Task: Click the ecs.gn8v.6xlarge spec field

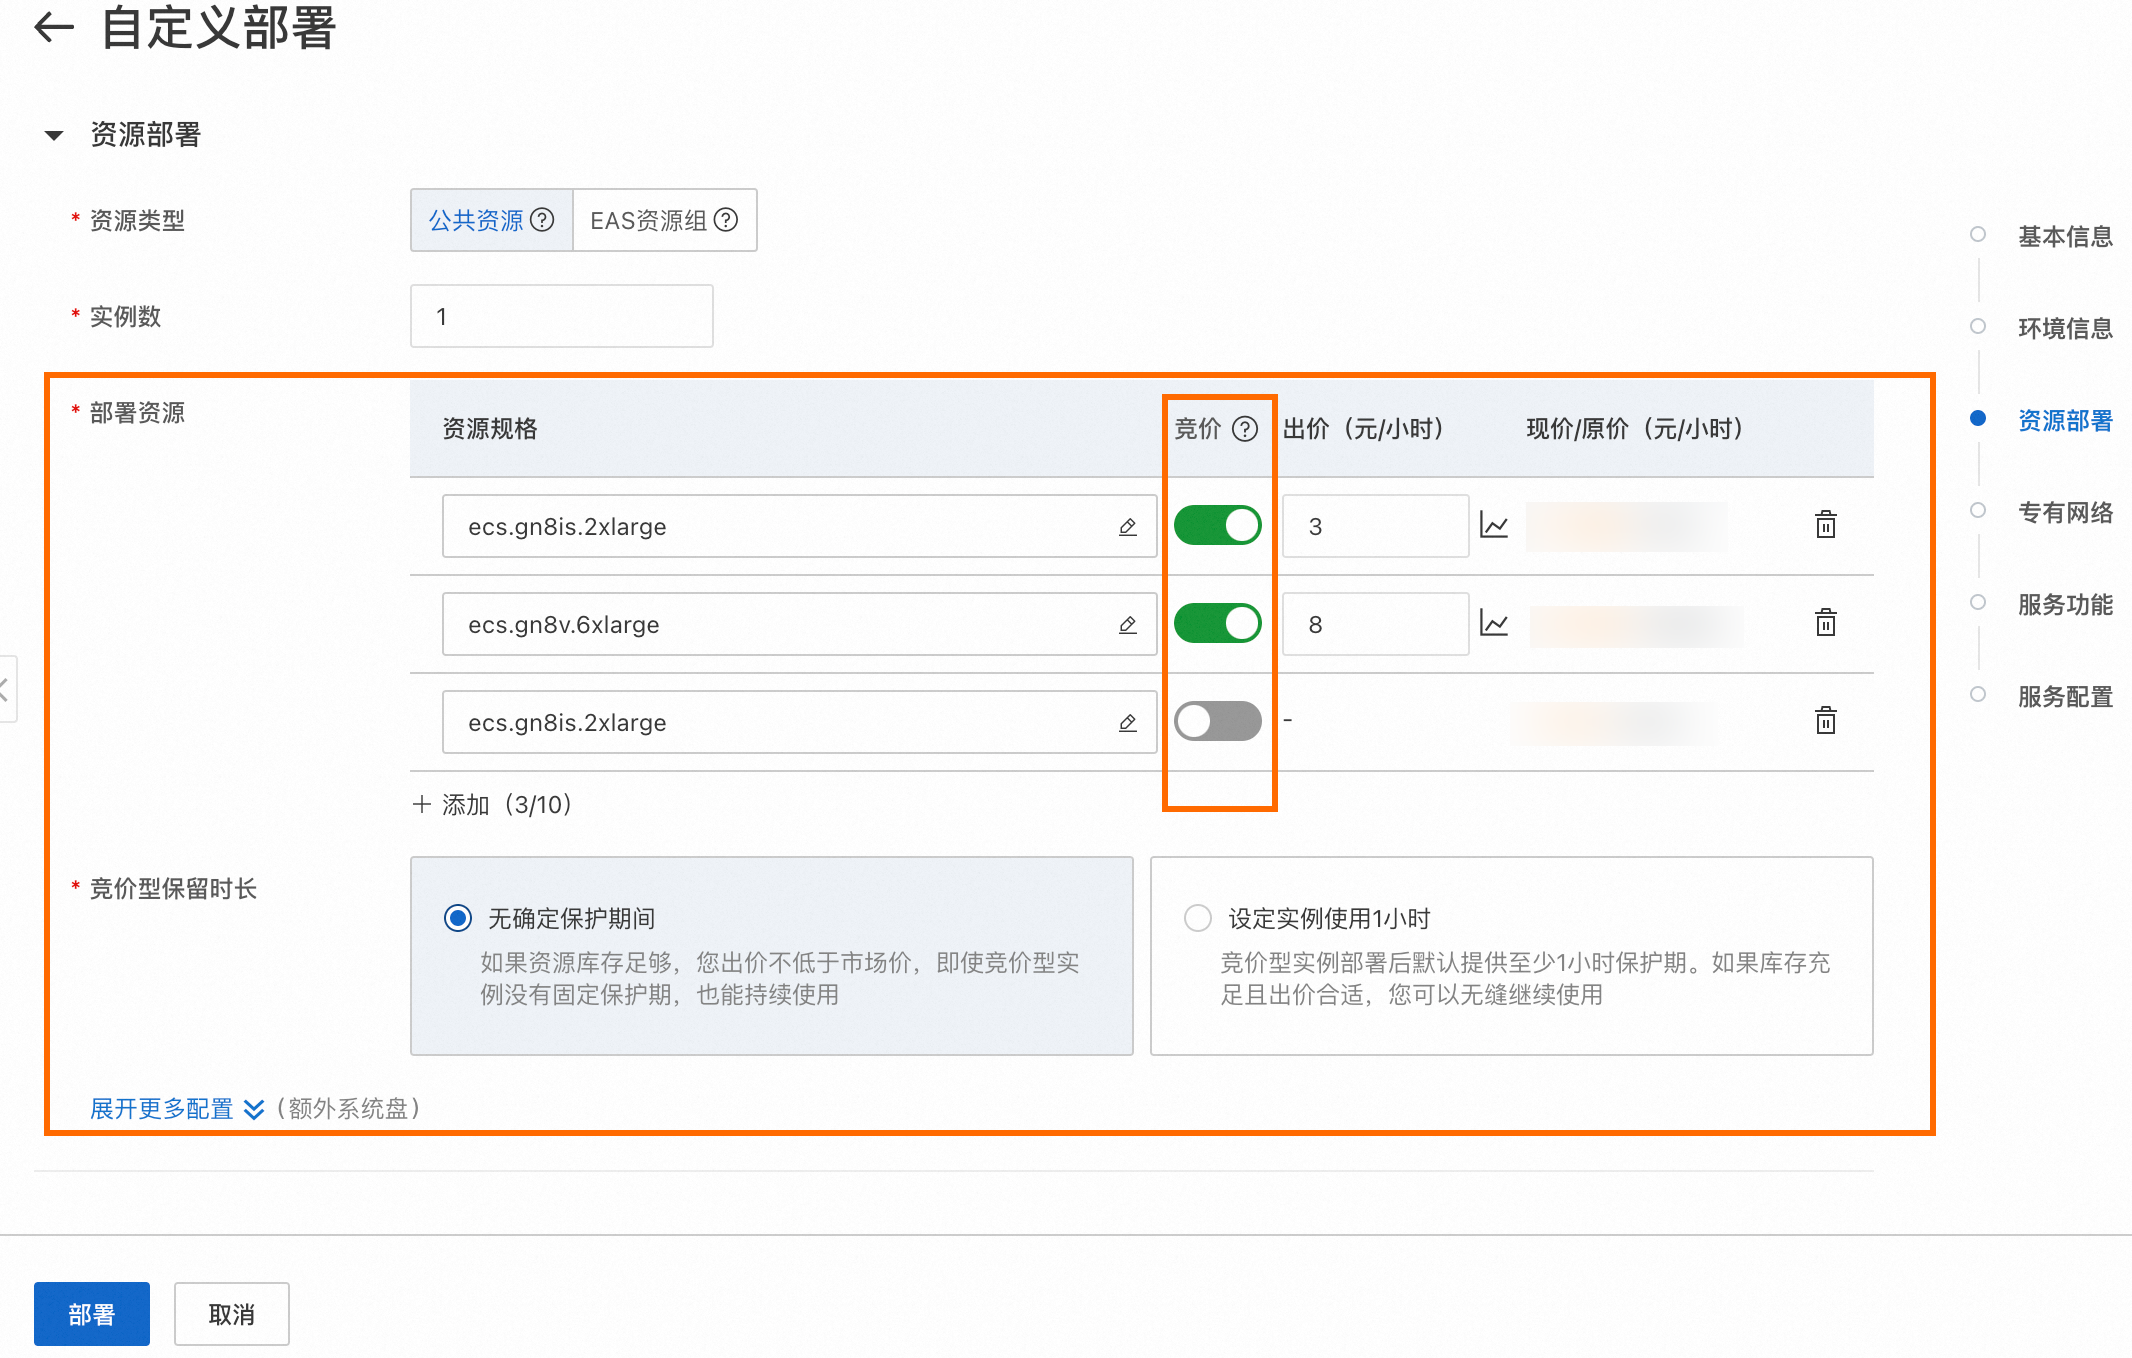Action: click(x=800, y=624)
